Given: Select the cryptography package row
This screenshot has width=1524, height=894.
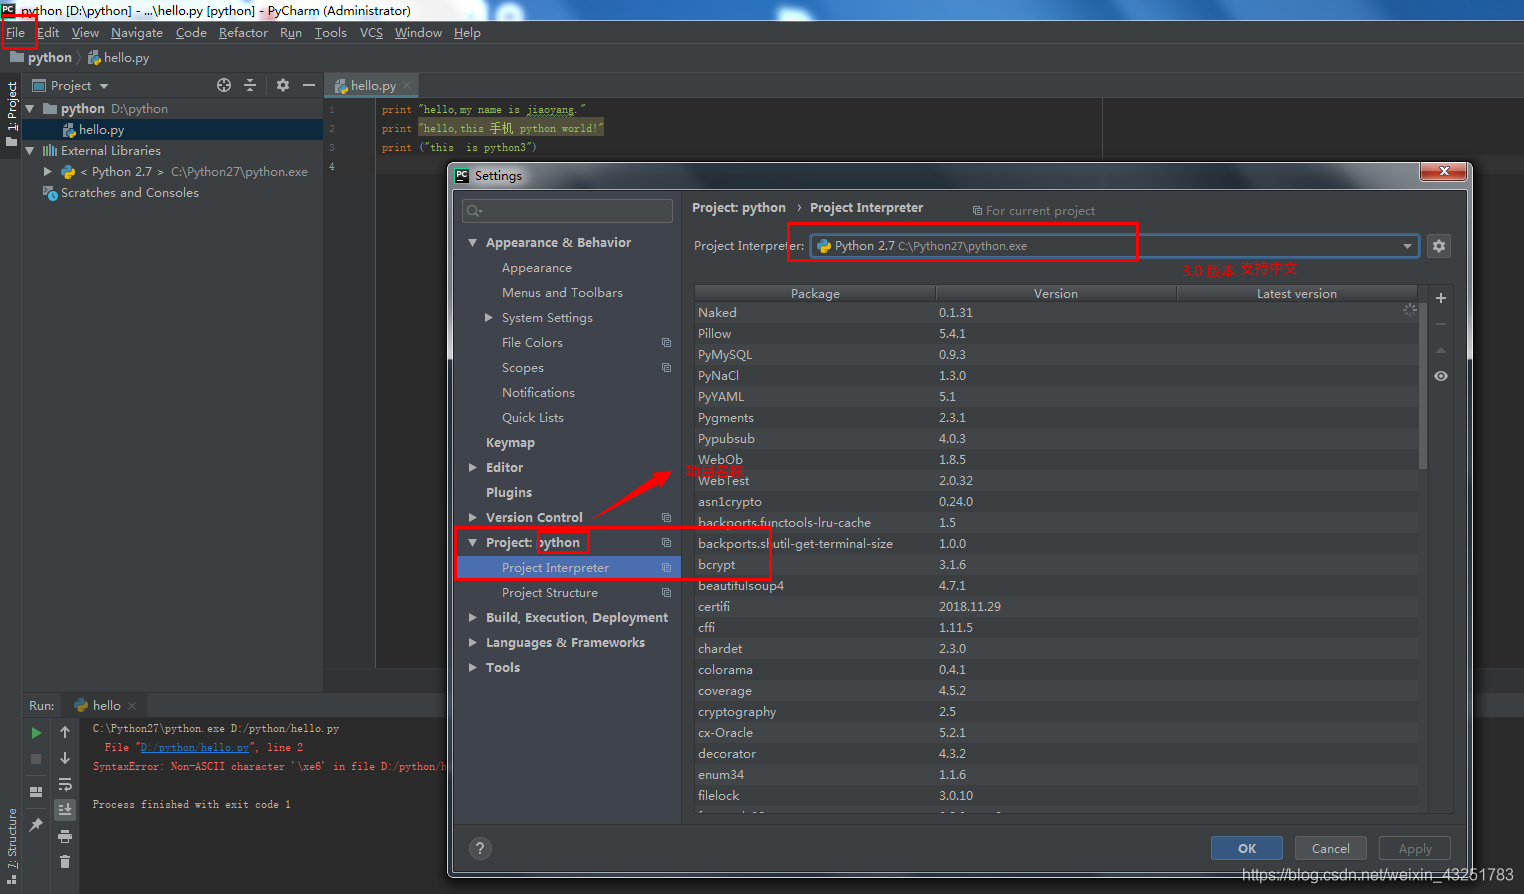Looking at the screenshot, I should [1056, 712].
